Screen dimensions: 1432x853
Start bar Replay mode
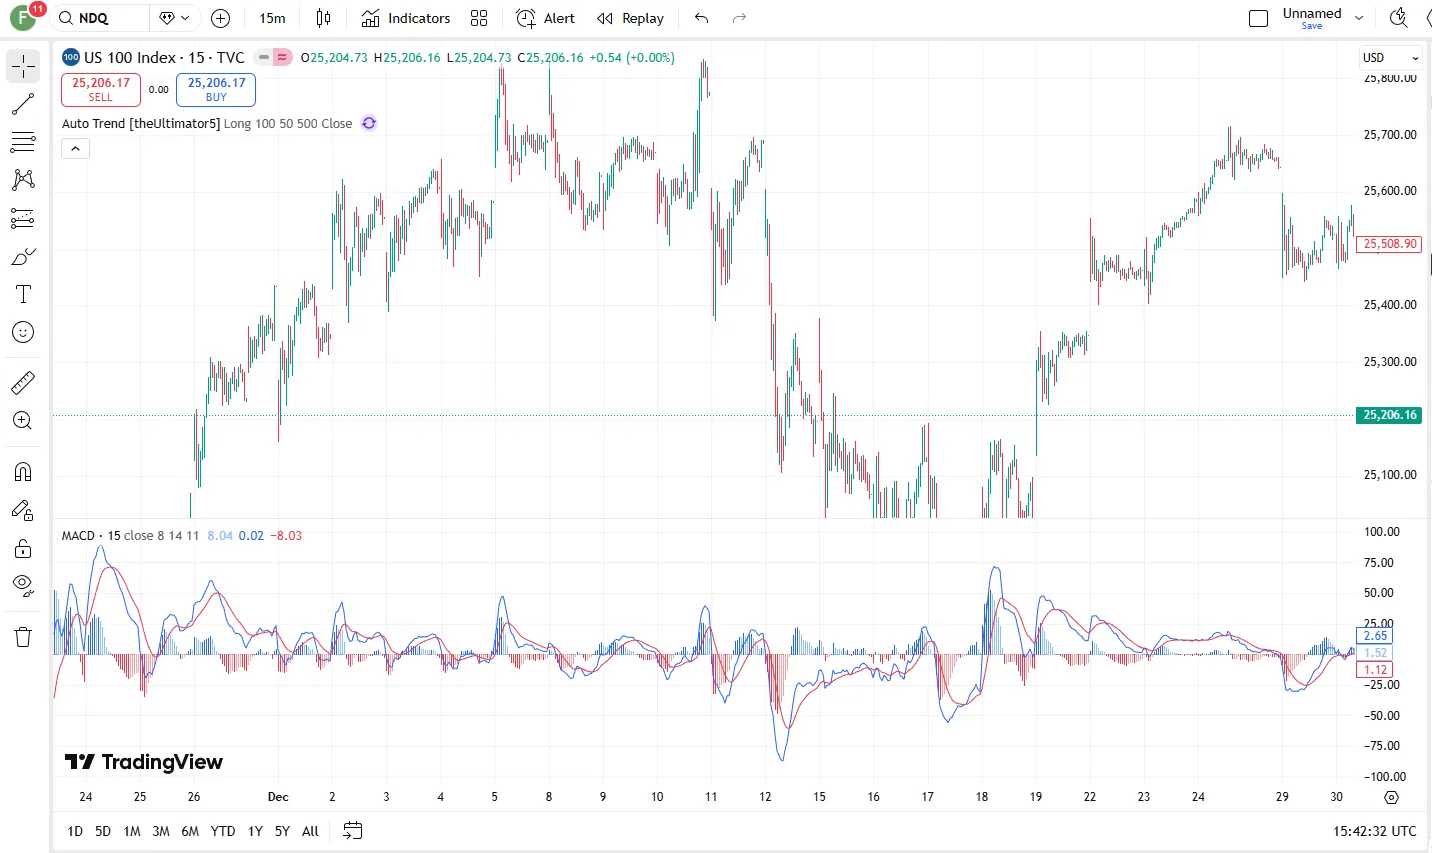[630, 18]
